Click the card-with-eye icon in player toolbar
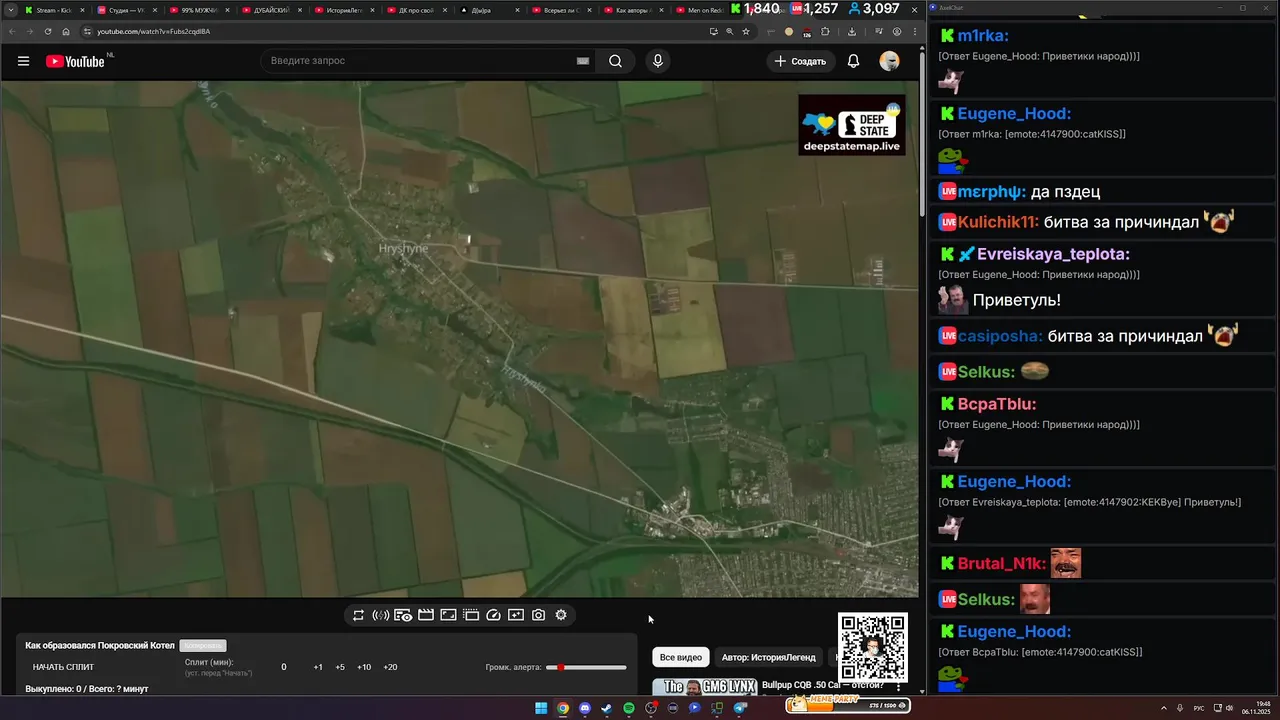Image resolution: width=1280 pixels, height=720 pixels. (x=403, y=615)
